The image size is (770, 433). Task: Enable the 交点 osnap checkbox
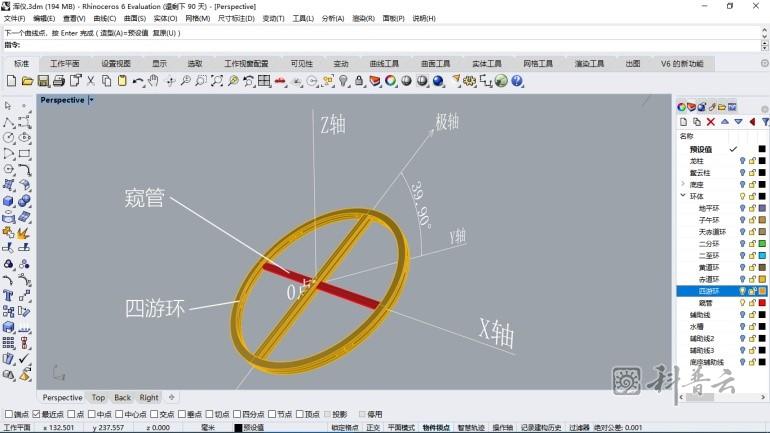(x=154, y=414)
